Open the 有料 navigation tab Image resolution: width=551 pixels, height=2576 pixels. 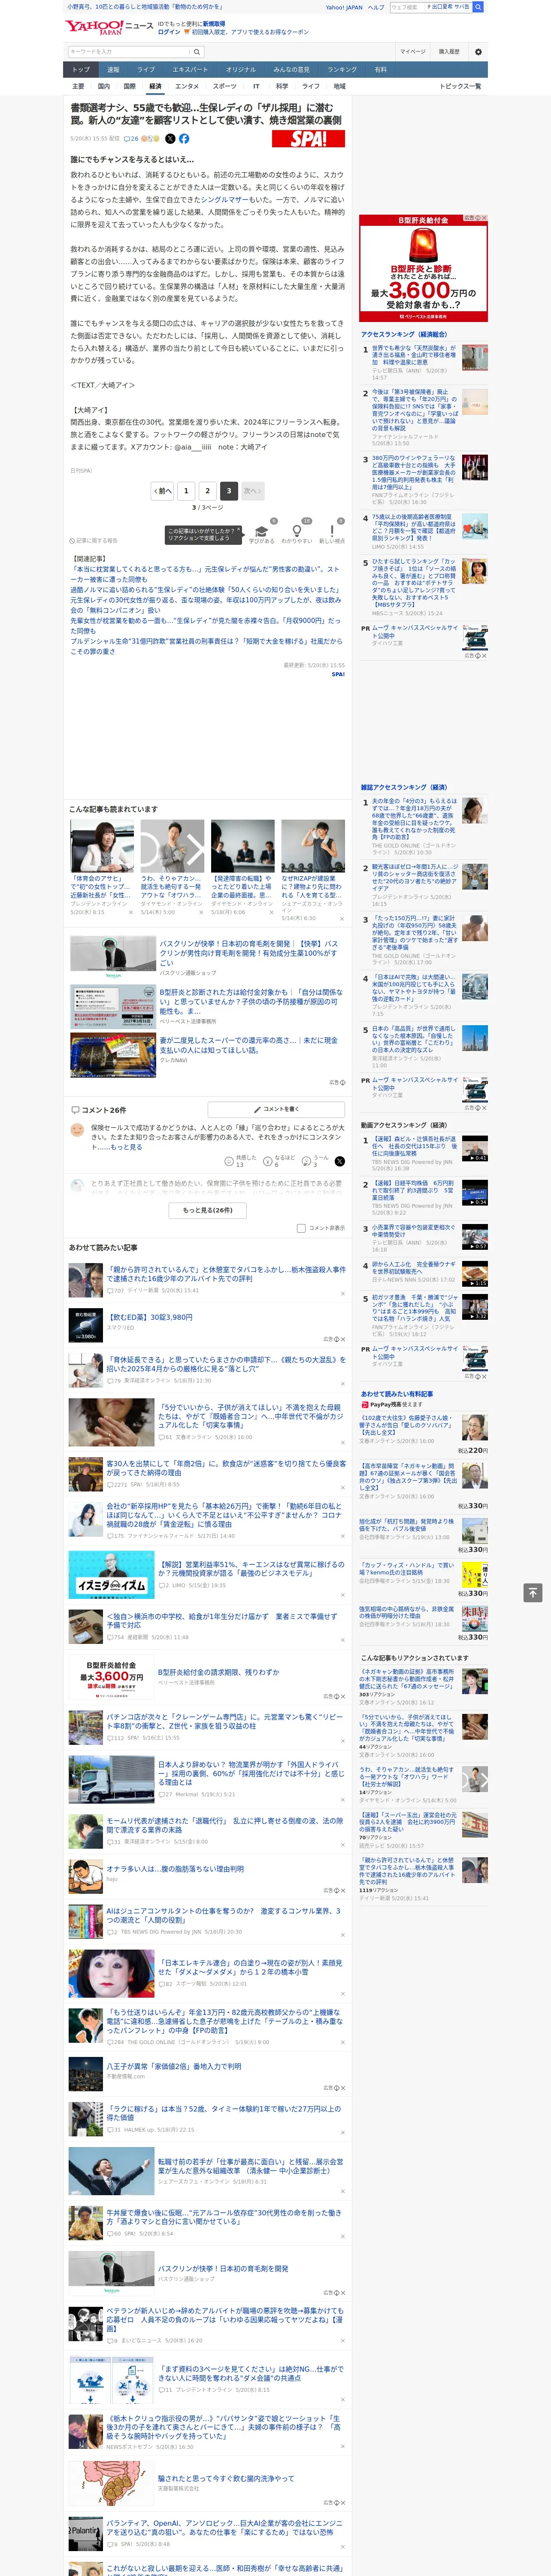381,70
